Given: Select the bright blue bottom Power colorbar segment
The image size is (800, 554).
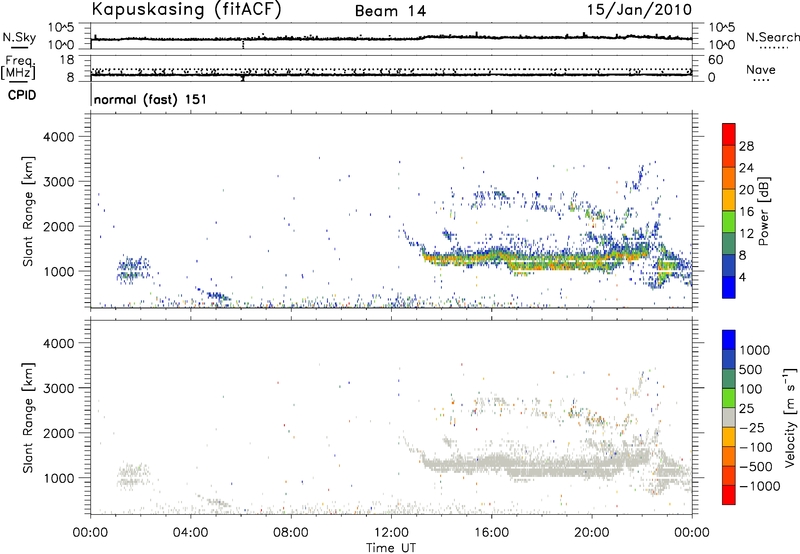Looking at the screenshot, I should pyautogui.click(x=729, y=287).
